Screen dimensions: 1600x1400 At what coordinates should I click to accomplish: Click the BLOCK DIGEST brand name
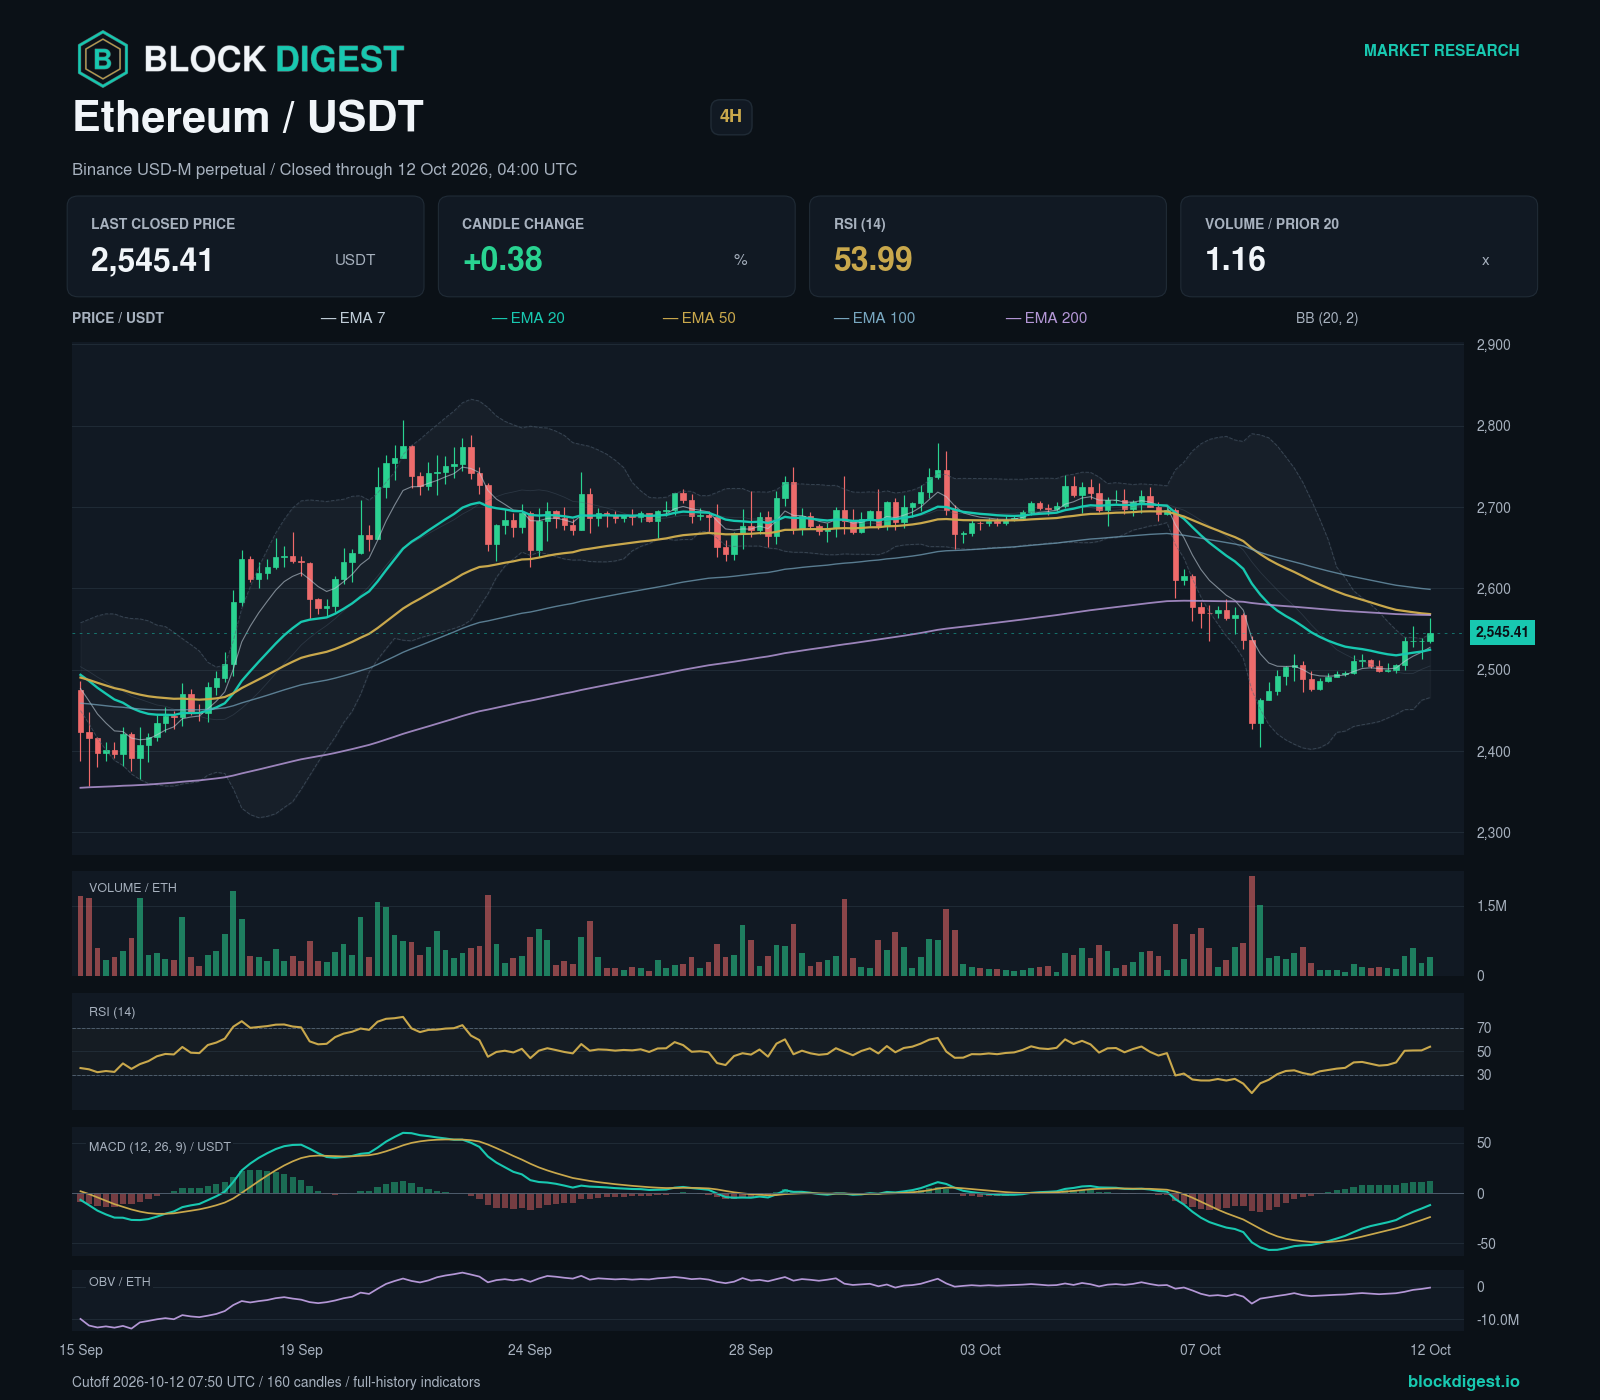click(x=274, y=59)
